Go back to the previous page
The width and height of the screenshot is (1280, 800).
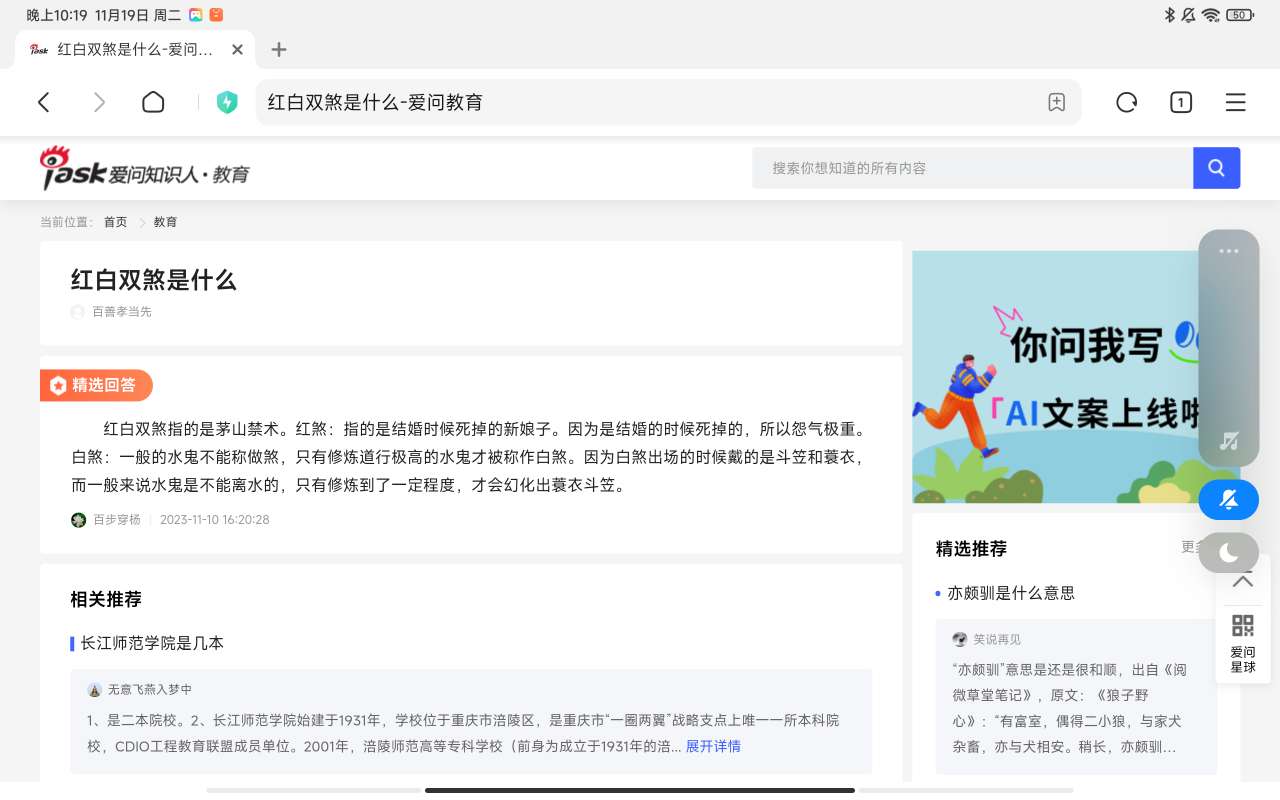(x=44, y=102)
